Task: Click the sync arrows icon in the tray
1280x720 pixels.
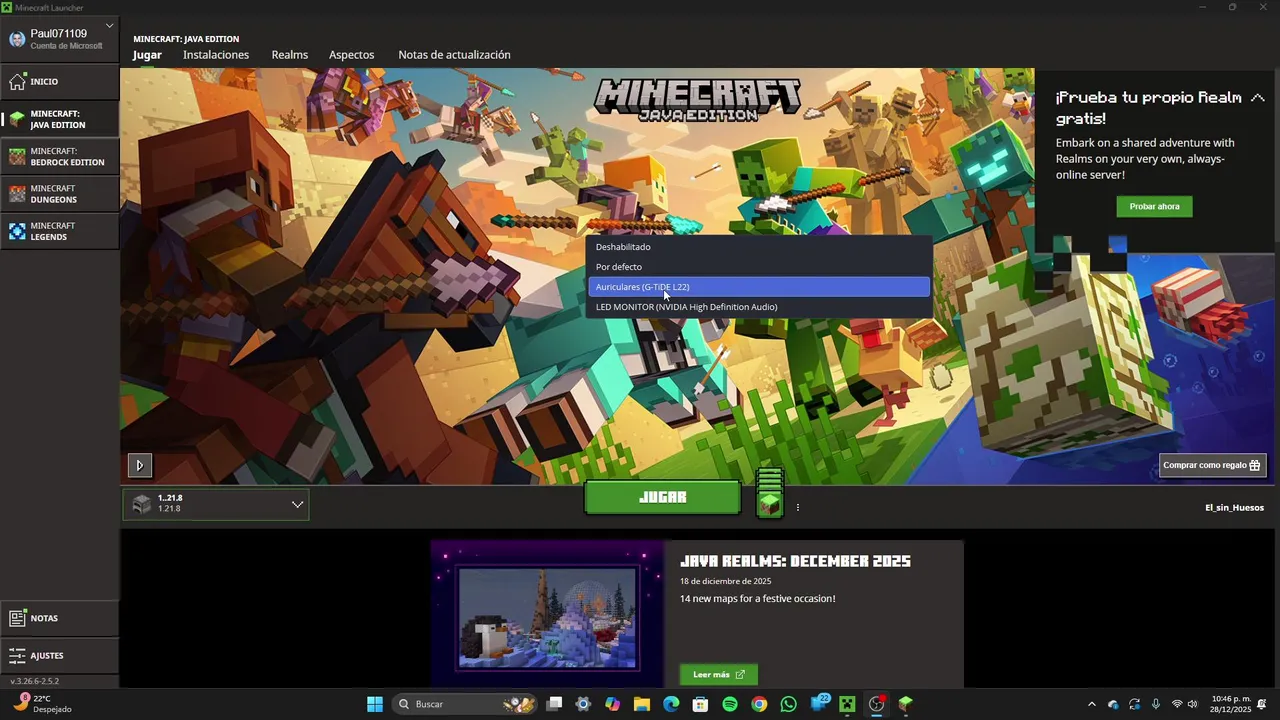Action: point(1134,704)
